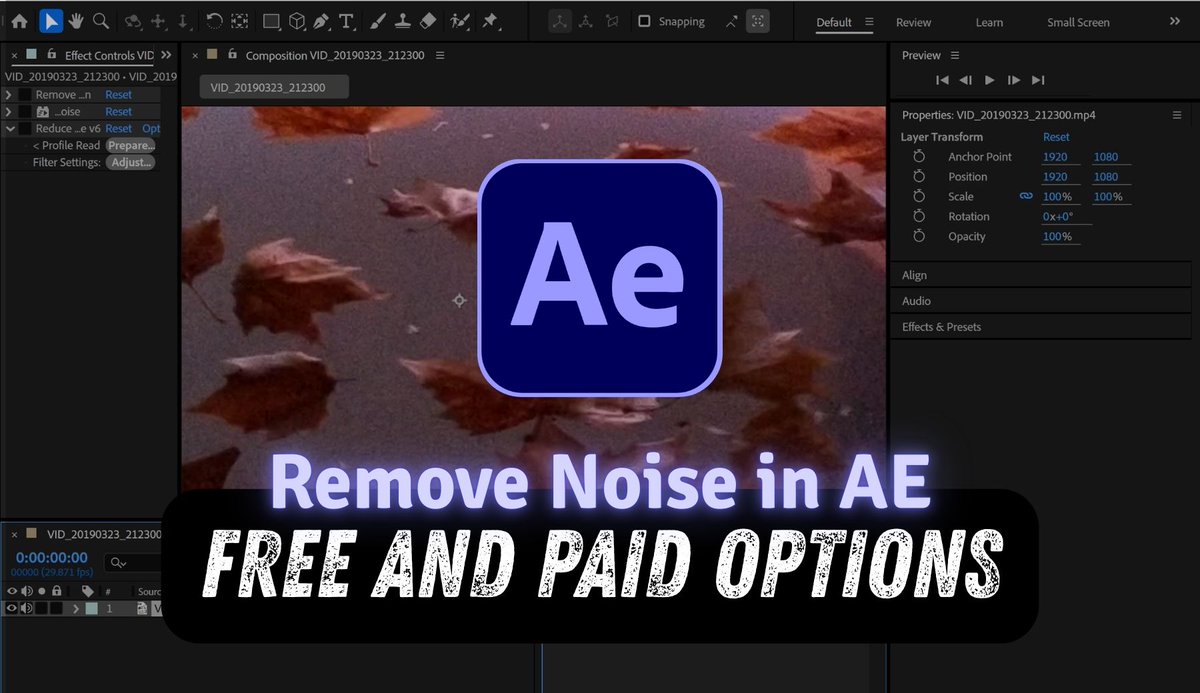The height and width of the screenshot is (693, 1200).
Task: Select the Pan camera tool
Action: coord(158,20)
